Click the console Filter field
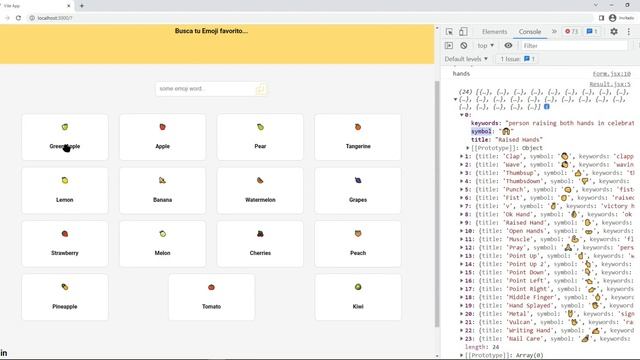 pos(573,46)
